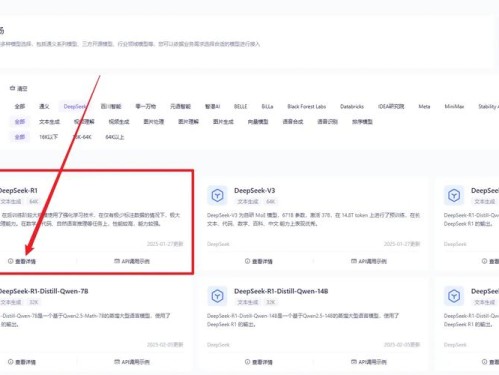
Task: Filter models by 视觉理解 type
Action: click(x=84, y=122)
